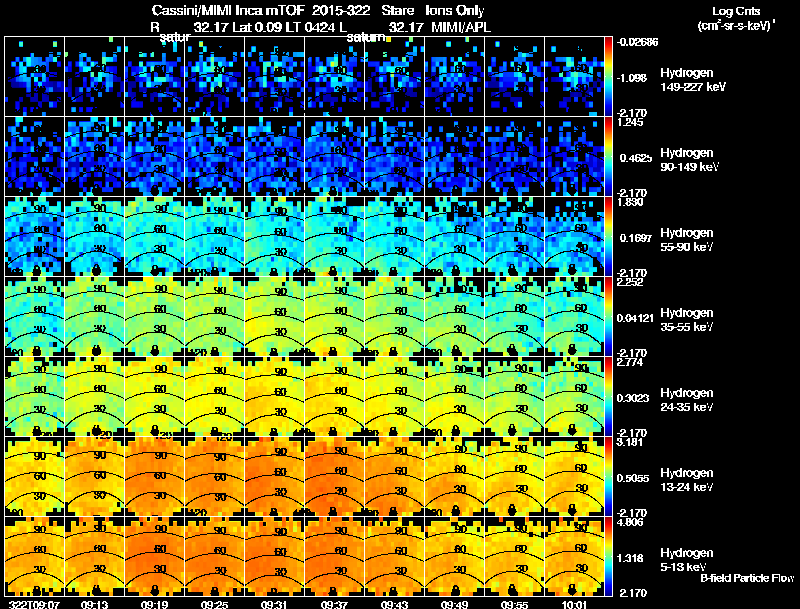Click the 'MIMI/APL' text in the header
Screen dimensions: 800x609
pos(461,27)
